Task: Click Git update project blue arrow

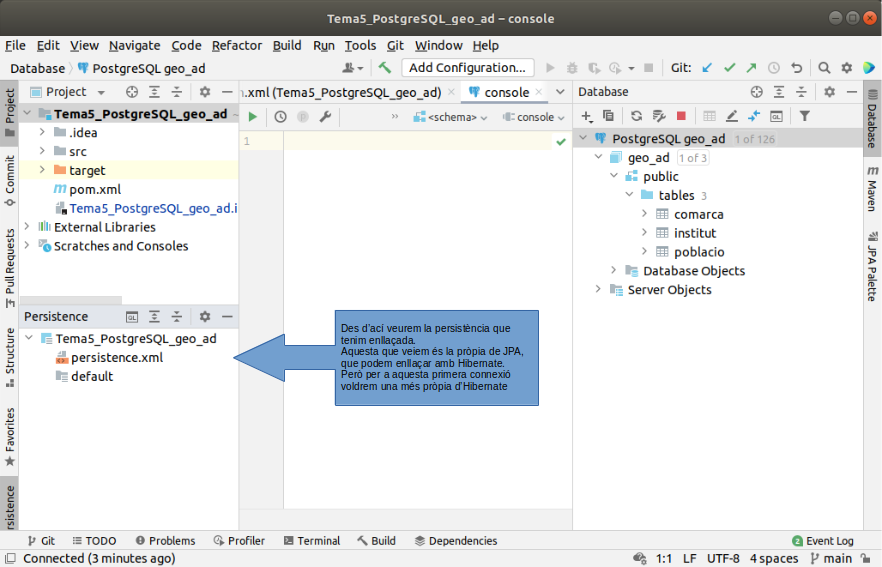Action: point(707,68)
